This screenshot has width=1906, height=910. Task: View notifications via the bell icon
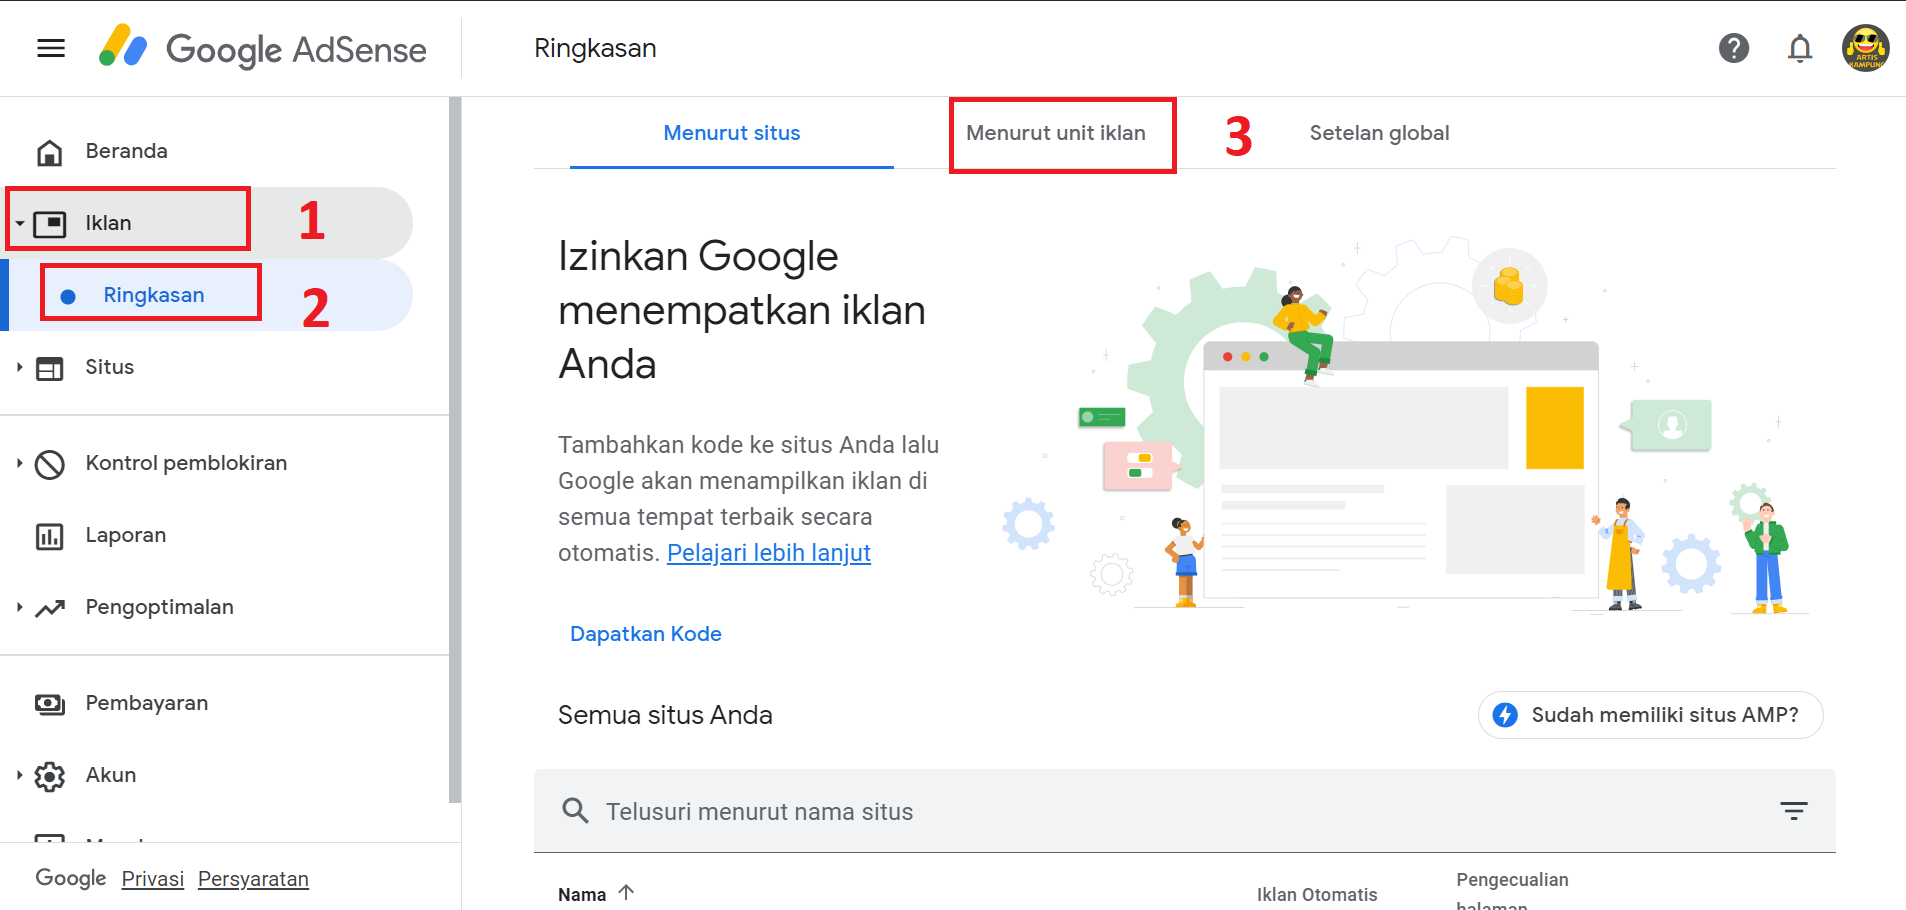point(1800,48)
